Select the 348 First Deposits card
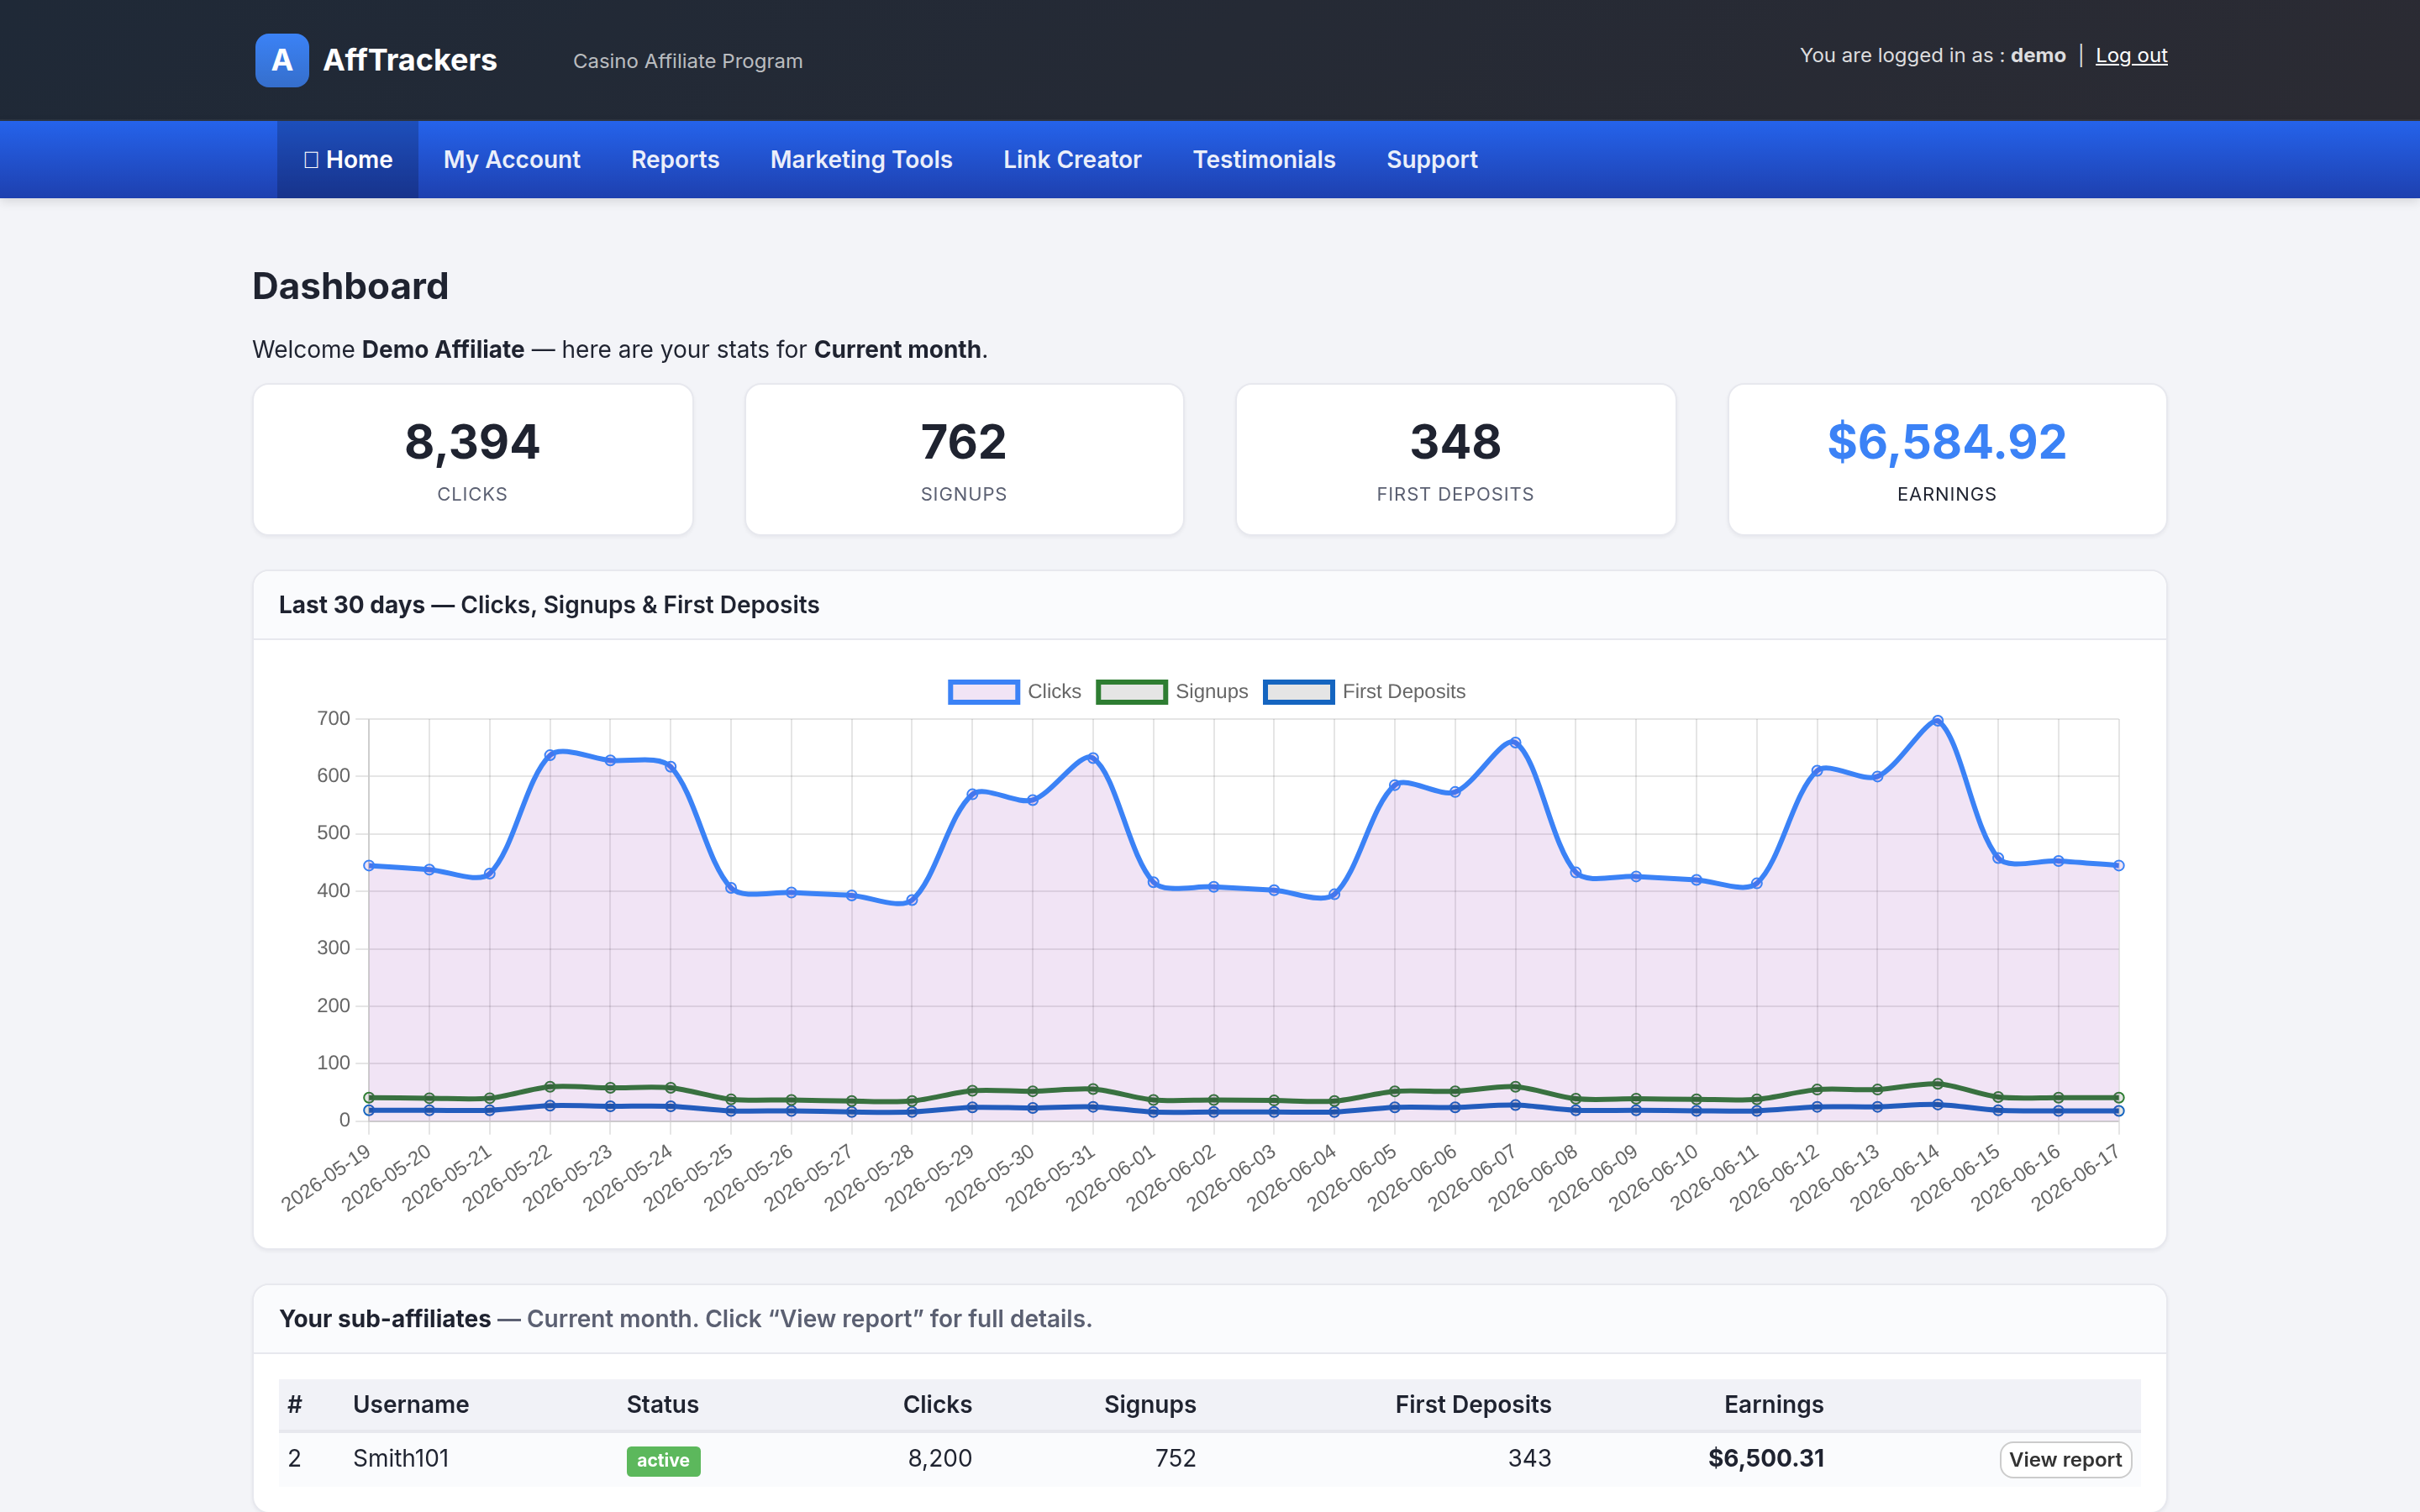Screen dimensions: 2420x1512 coord(1455,459)
